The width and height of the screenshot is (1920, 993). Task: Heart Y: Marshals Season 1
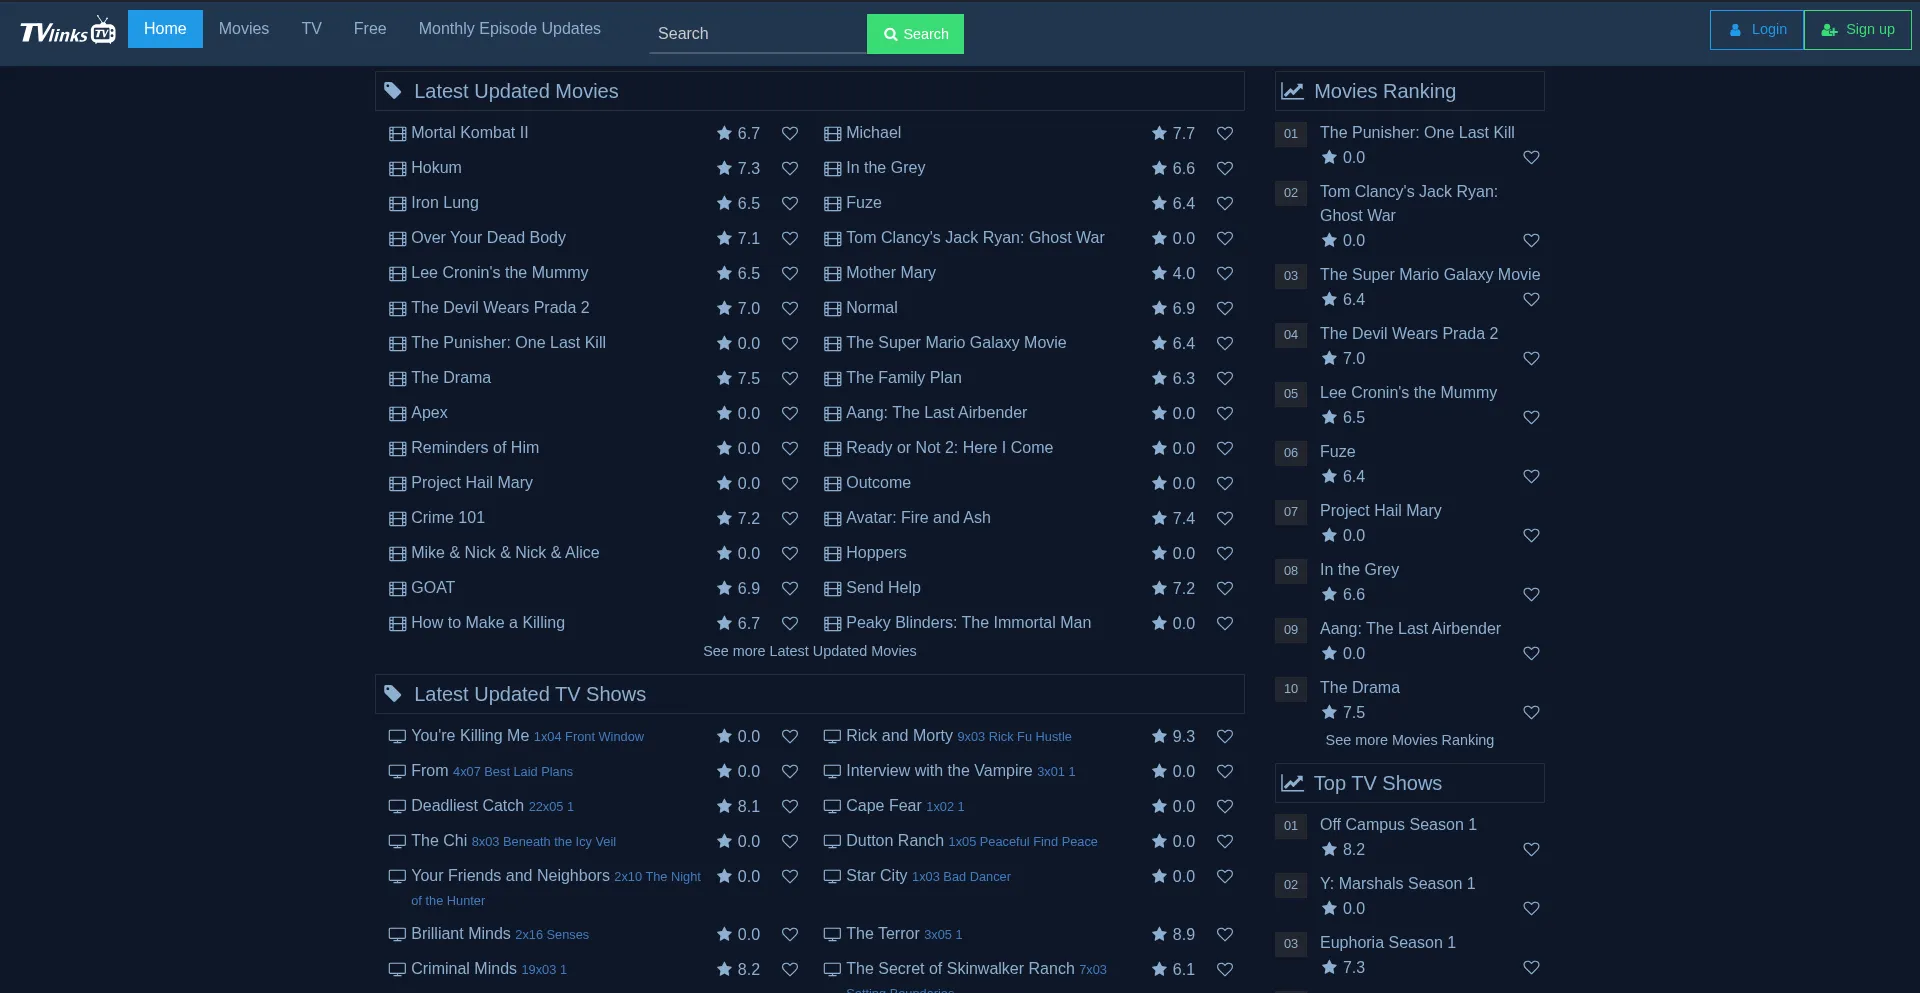coord(1531,908)
